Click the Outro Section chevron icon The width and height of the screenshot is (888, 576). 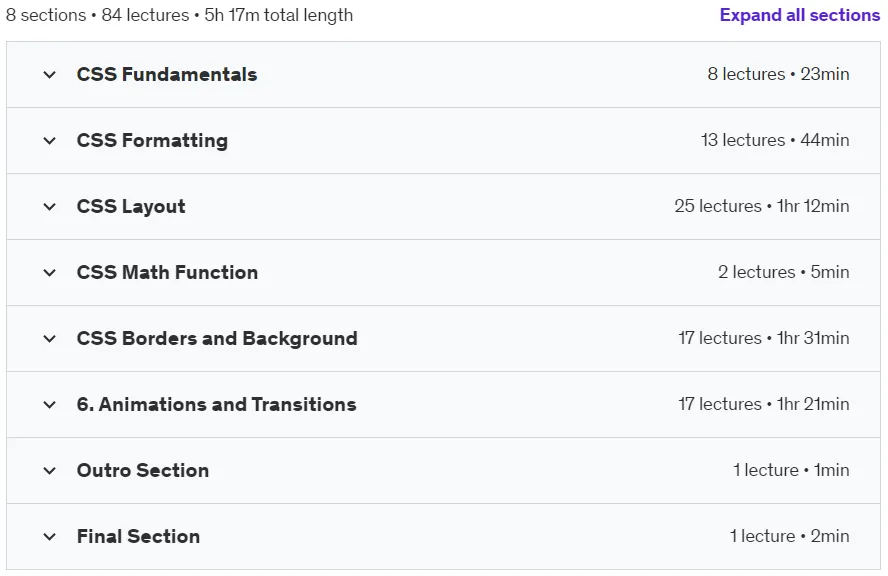tap(50, 471)
